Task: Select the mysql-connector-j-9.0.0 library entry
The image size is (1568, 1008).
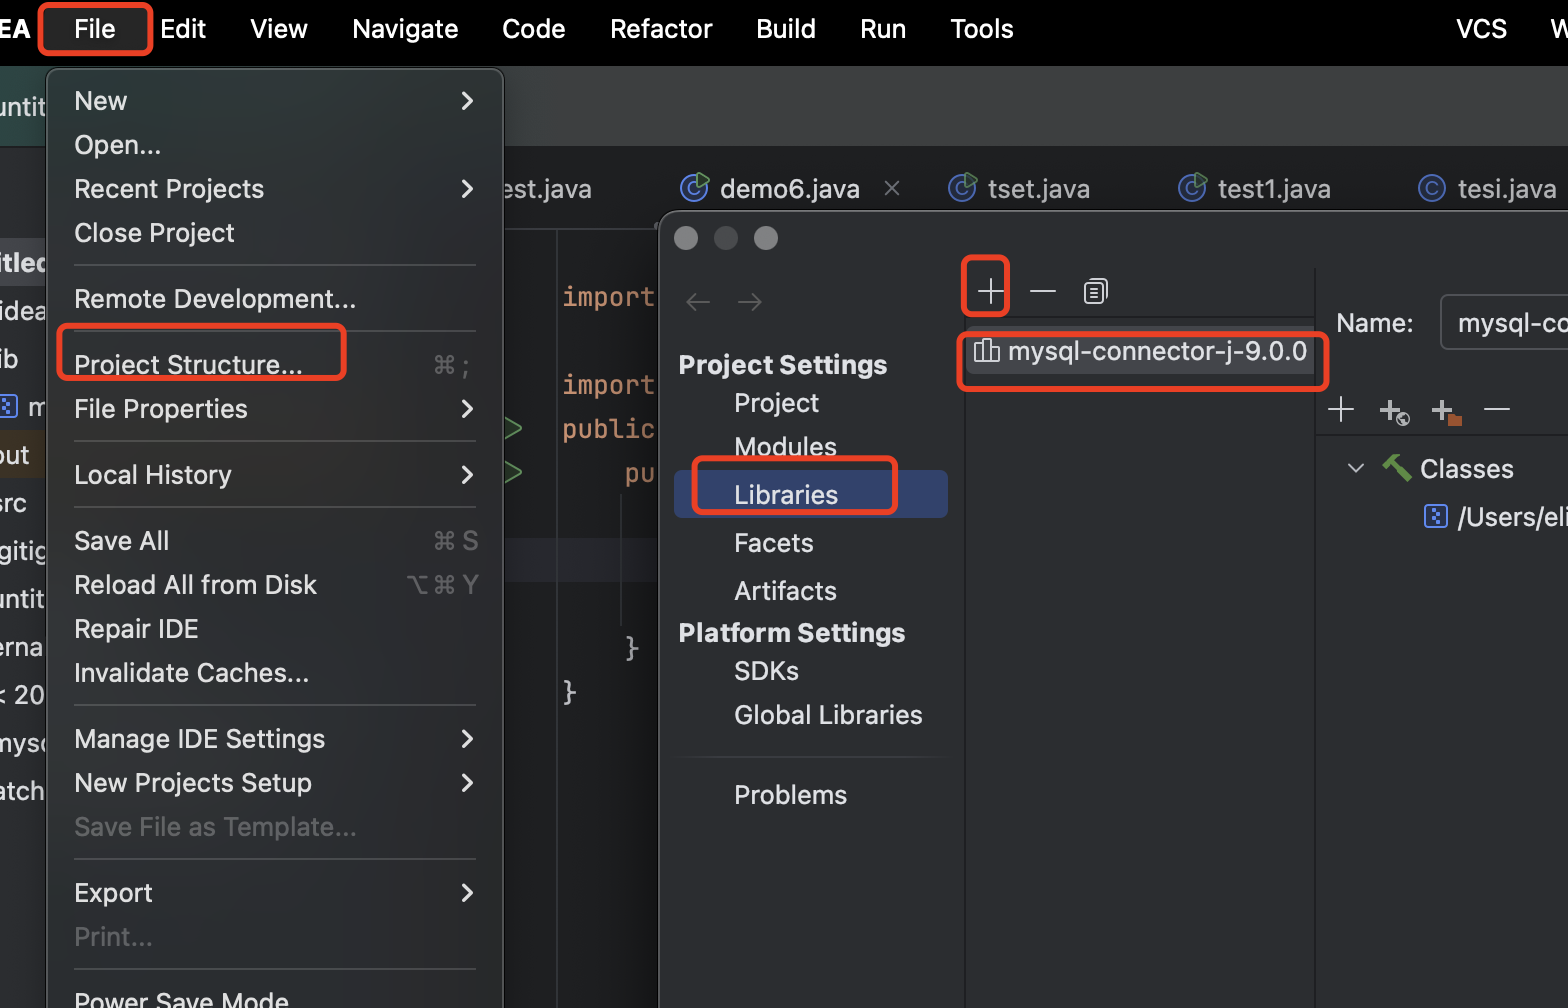Action: tap(1156, 351)
